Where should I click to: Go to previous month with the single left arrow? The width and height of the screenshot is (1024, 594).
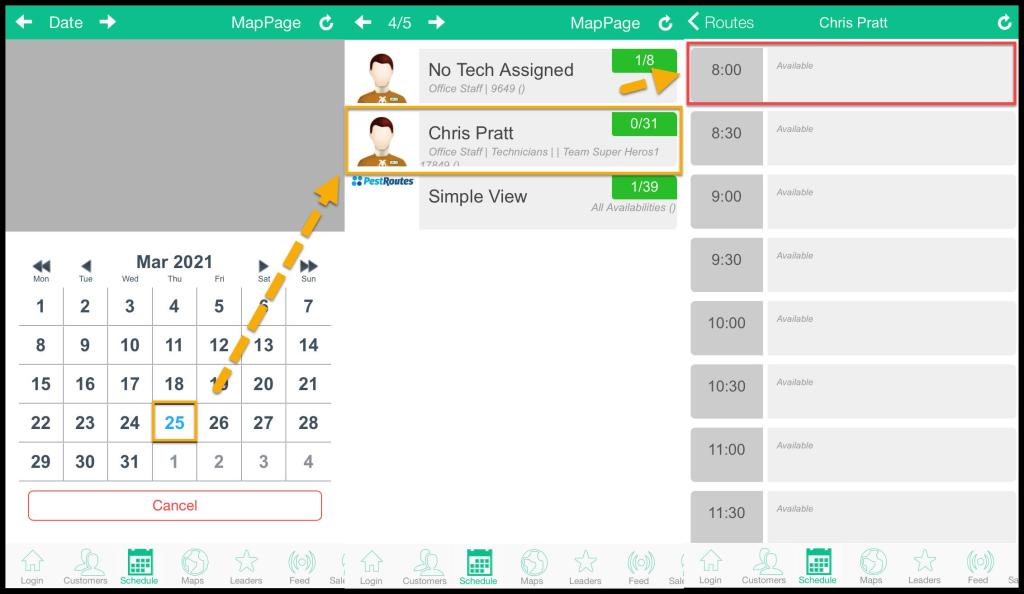click(86, 266)
